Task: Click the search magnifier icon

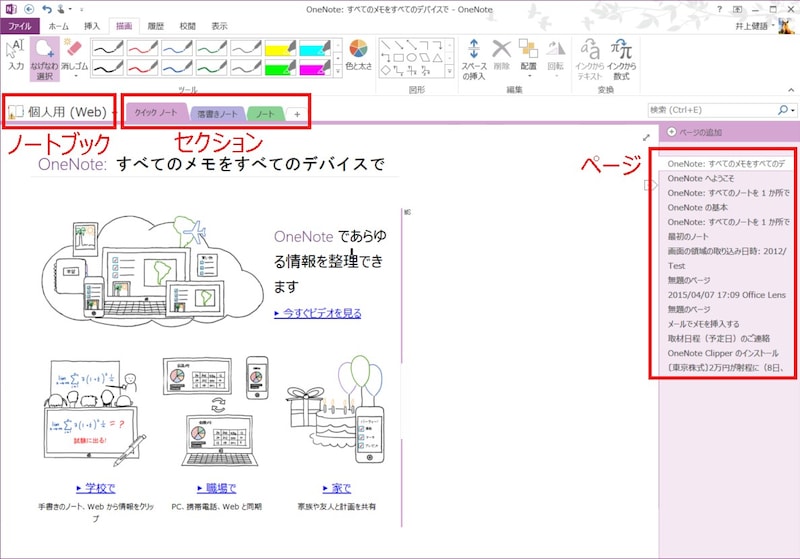Action: [x=783, y=110]
